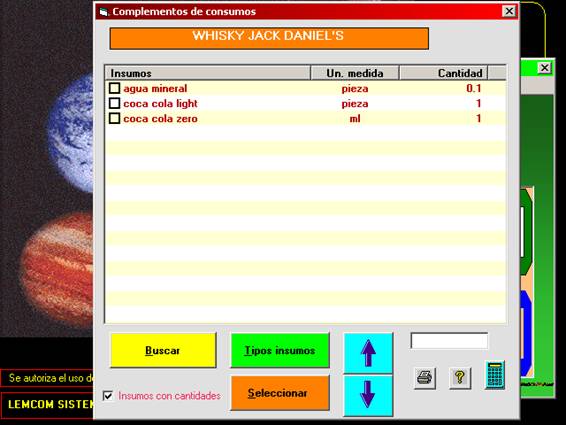Click the Cantidad column header
This screenshot has width=566, height=425.
coord(444,73)
